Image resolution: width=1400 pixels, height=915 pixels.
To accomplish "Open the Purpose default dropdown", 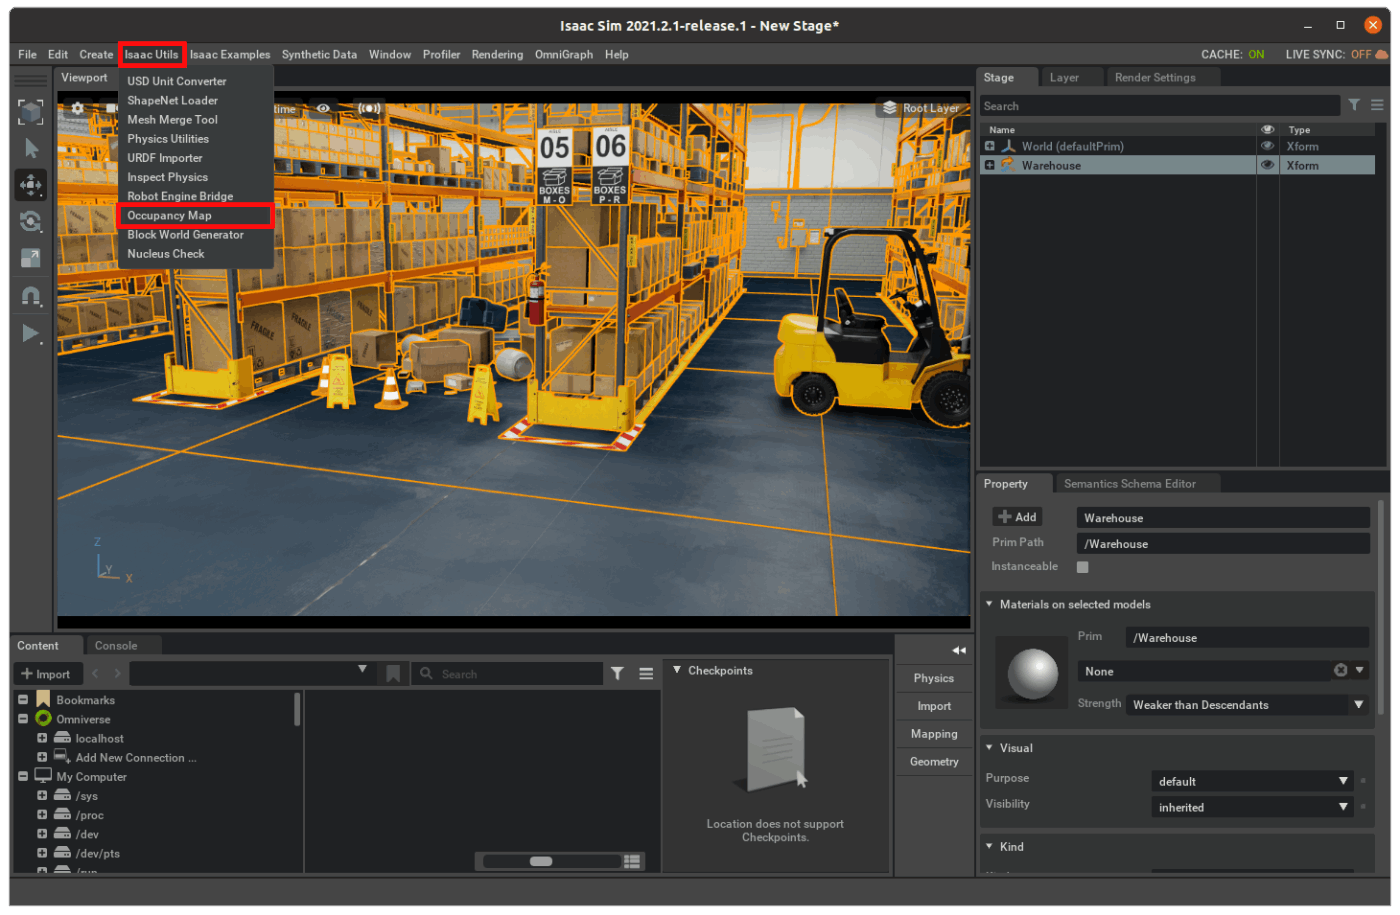I will point(1253,781).
